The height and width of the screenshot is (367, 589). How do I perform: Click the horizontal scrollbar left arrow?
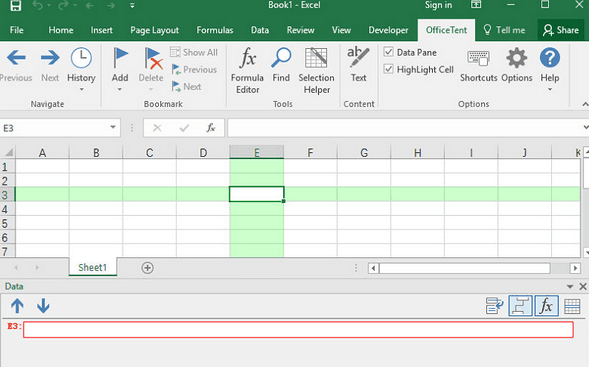point(373,268)
